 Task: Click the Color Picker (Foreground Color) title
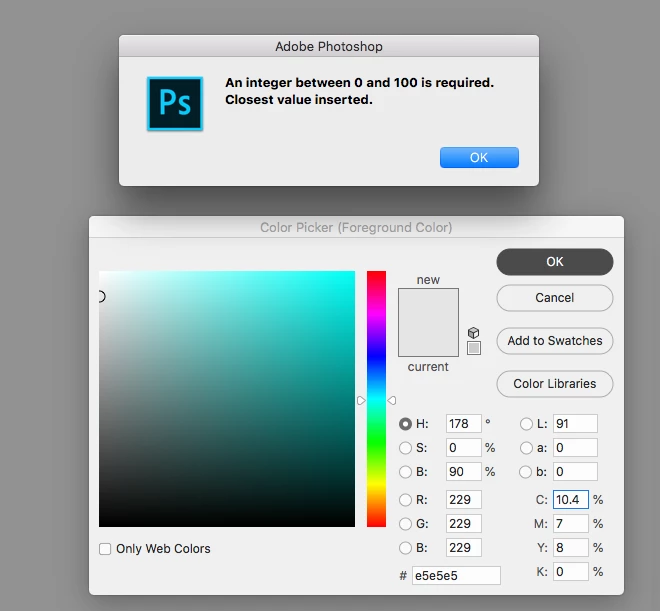click(356, 228)
